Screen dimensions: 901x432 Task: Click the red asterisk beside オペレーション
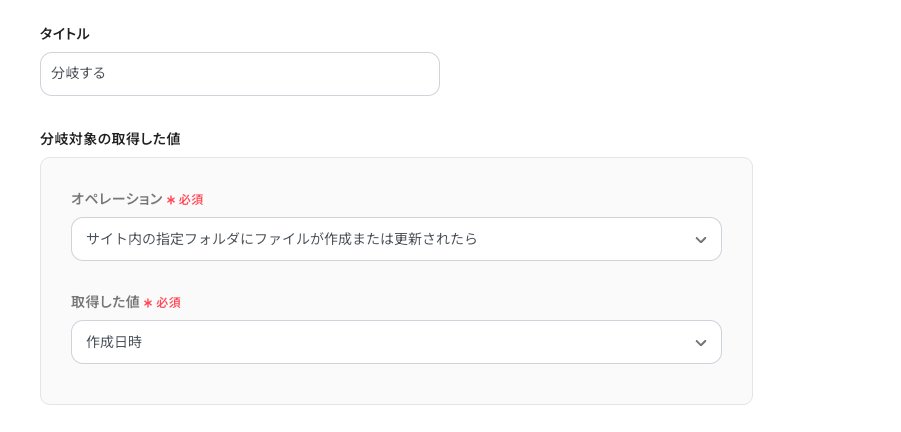coord(171,200)
